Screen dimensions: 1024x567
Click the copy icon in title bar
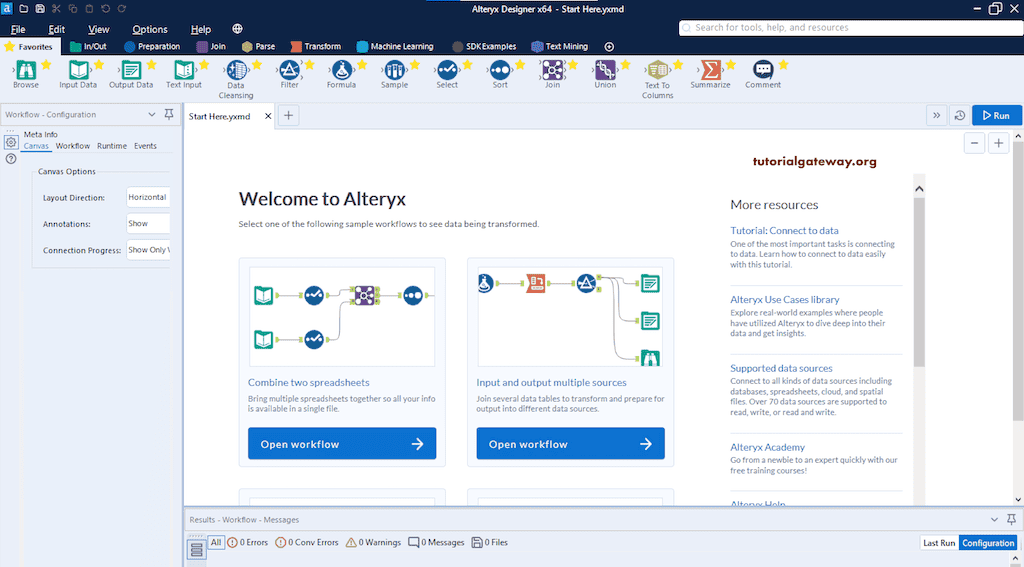click(x=72, y=8)
